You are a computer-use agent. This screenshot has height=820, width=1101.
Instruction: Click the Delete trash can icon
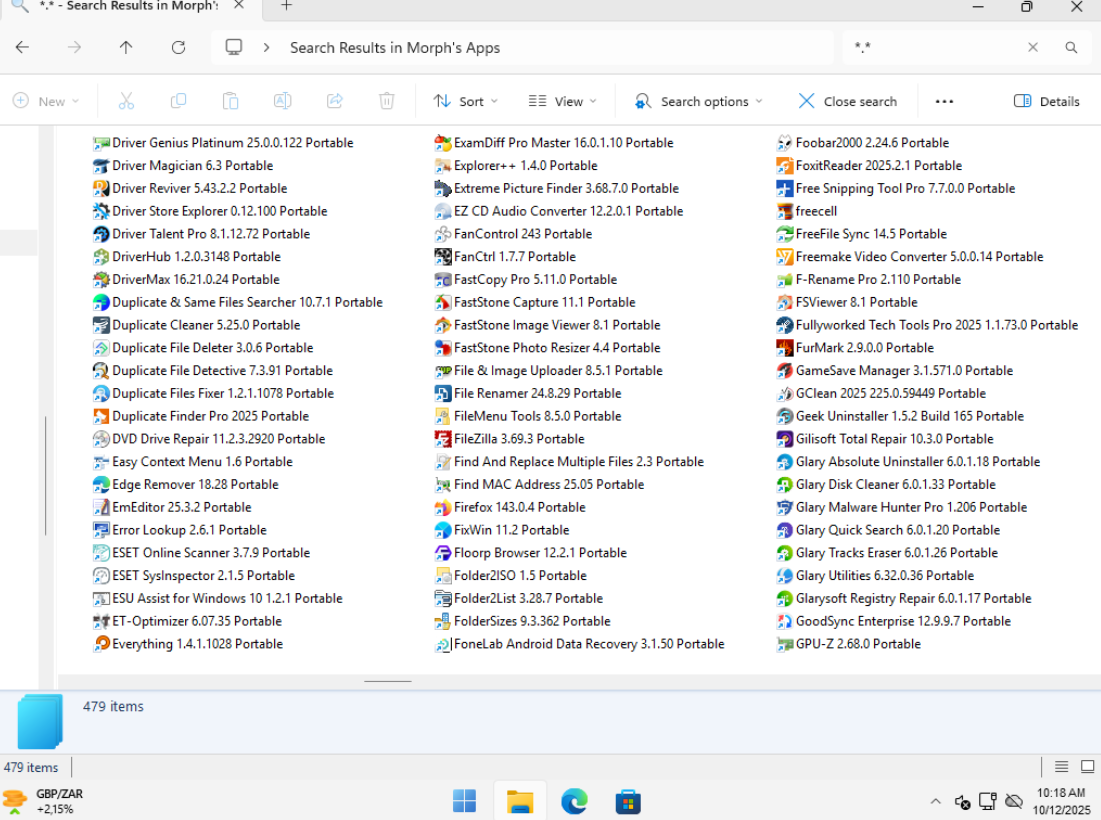coord(387,101)
